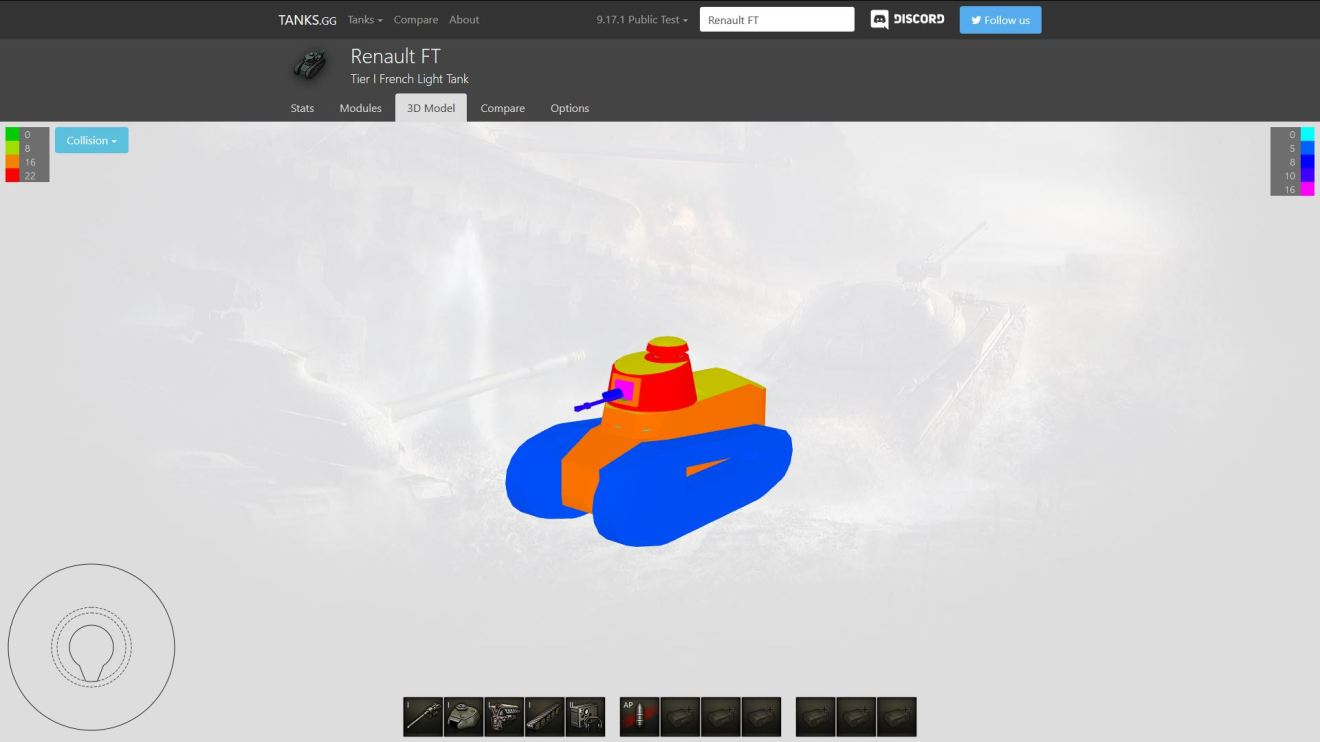Click the last empty slot at bottom right
This screenshot has width=1320, height=742.
[896, 717]
